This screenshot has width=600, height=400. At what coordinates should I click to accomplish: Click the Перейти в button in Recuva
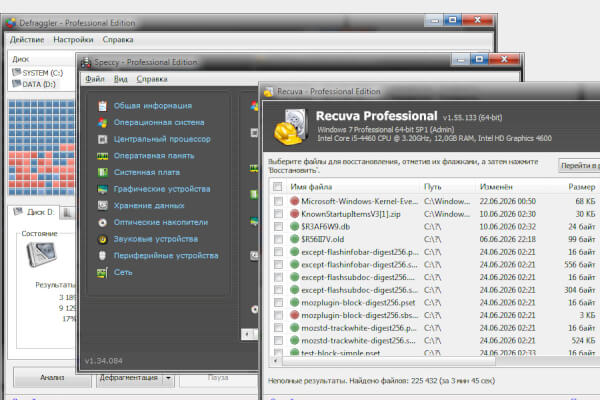[579, 165]
